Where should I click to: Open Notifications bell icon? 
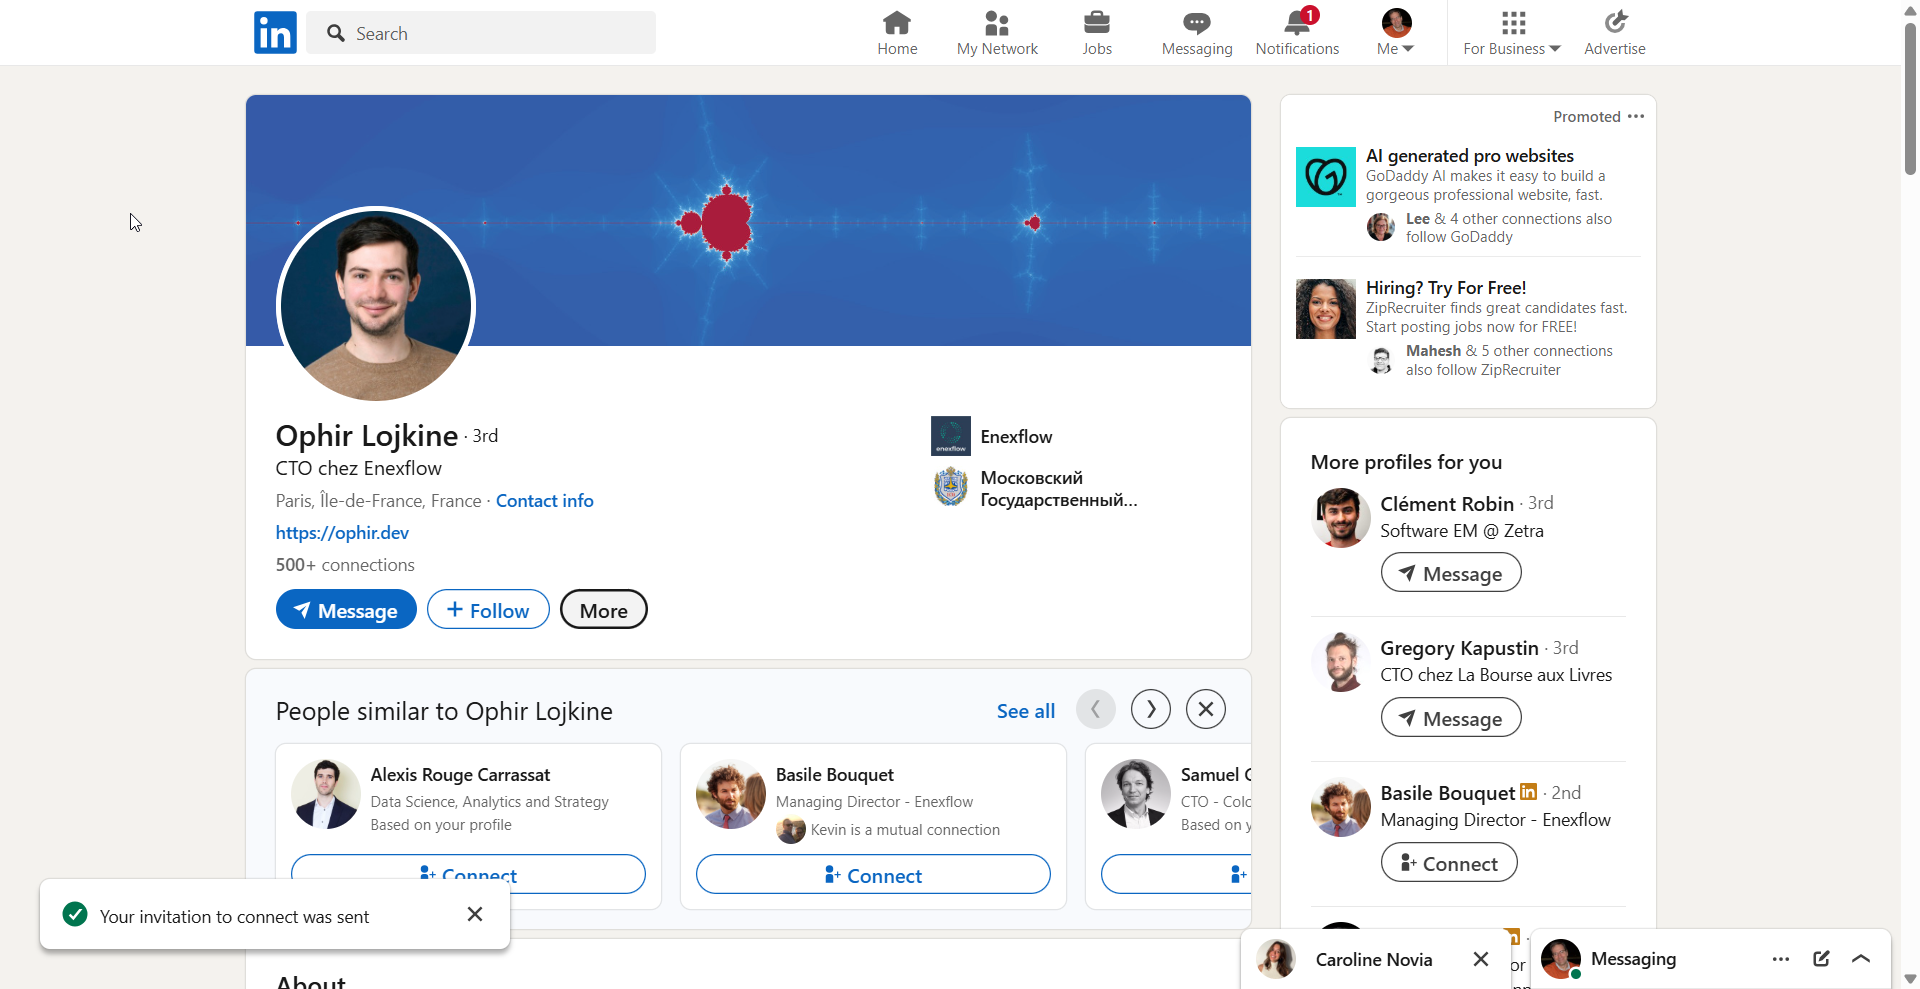tap(1297, 33)
